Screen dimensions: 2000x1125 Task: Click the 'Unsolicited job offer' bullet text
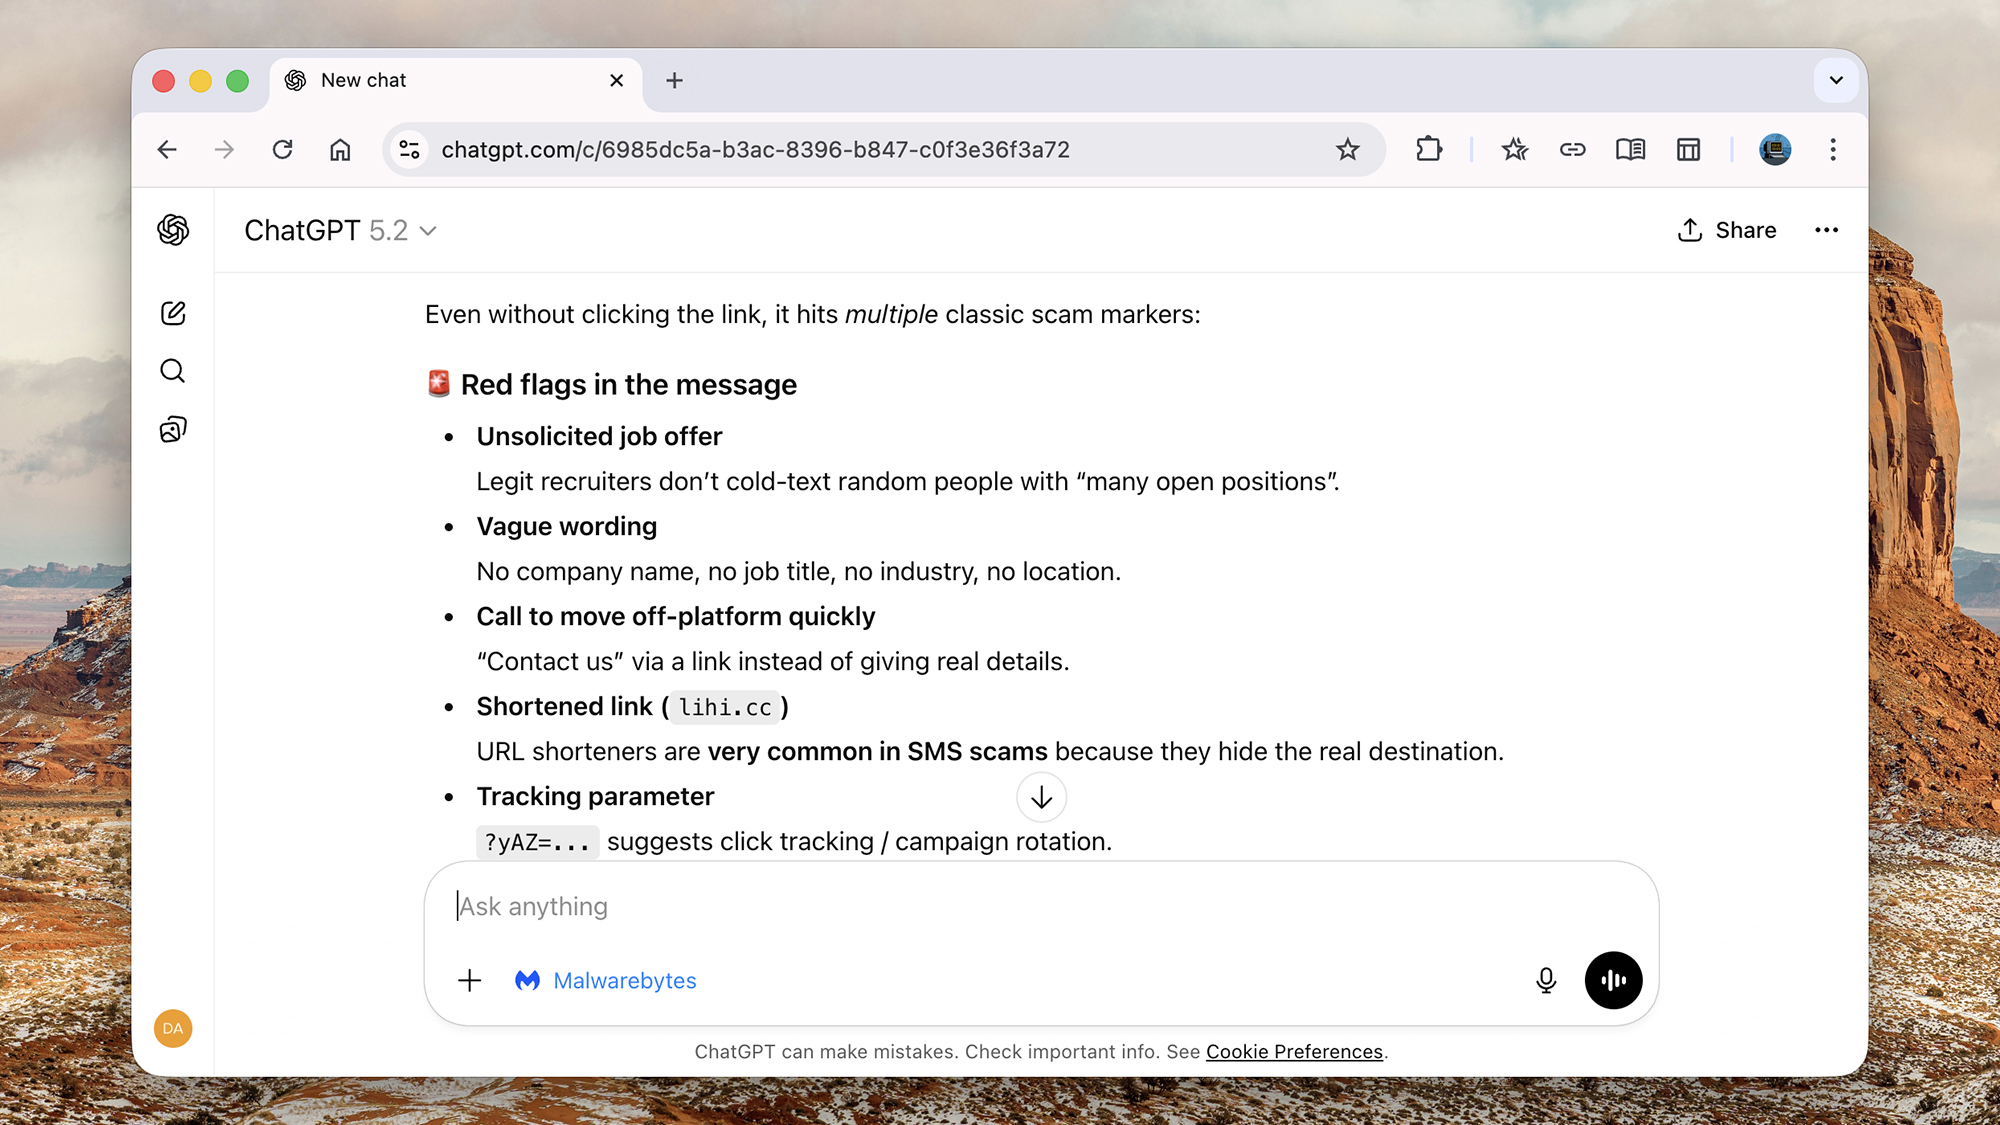[x=599, y=436]
